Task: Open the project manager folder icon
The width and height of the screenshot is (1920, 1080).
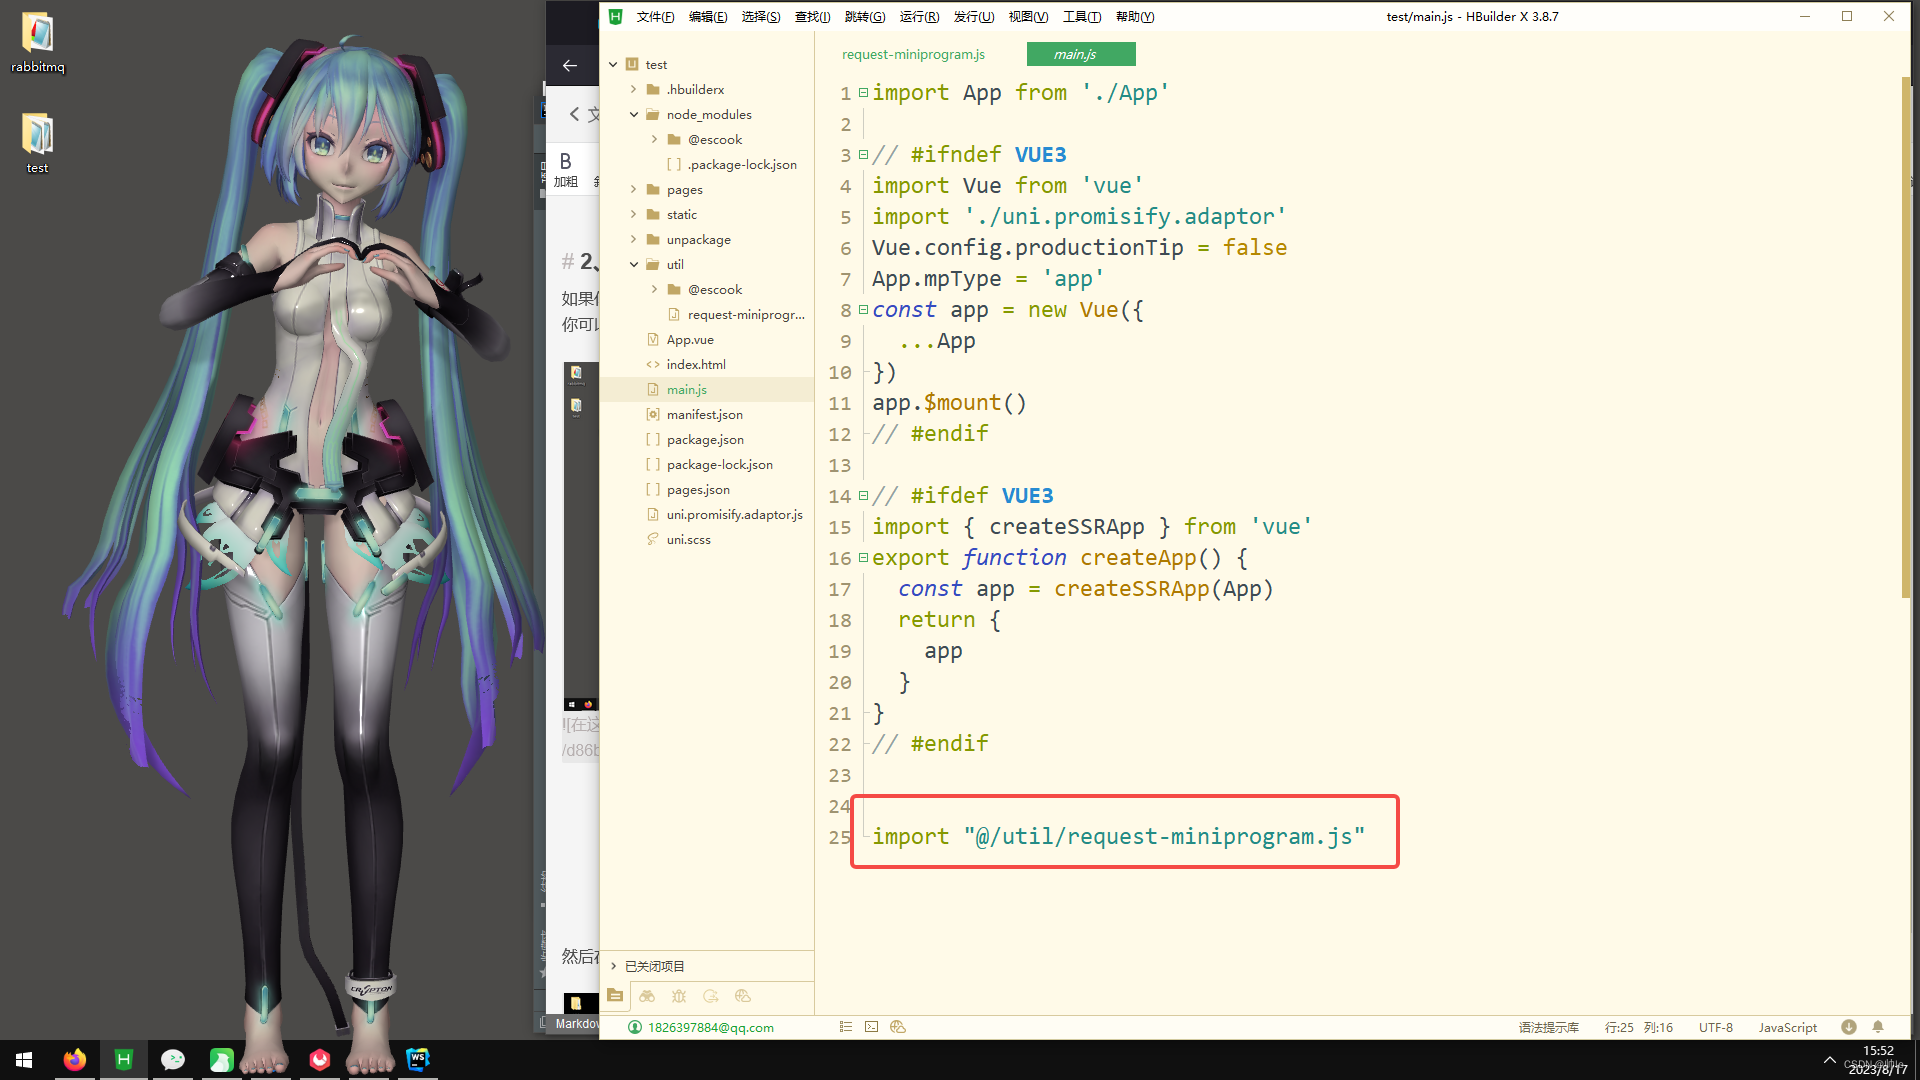Action: 615,996
